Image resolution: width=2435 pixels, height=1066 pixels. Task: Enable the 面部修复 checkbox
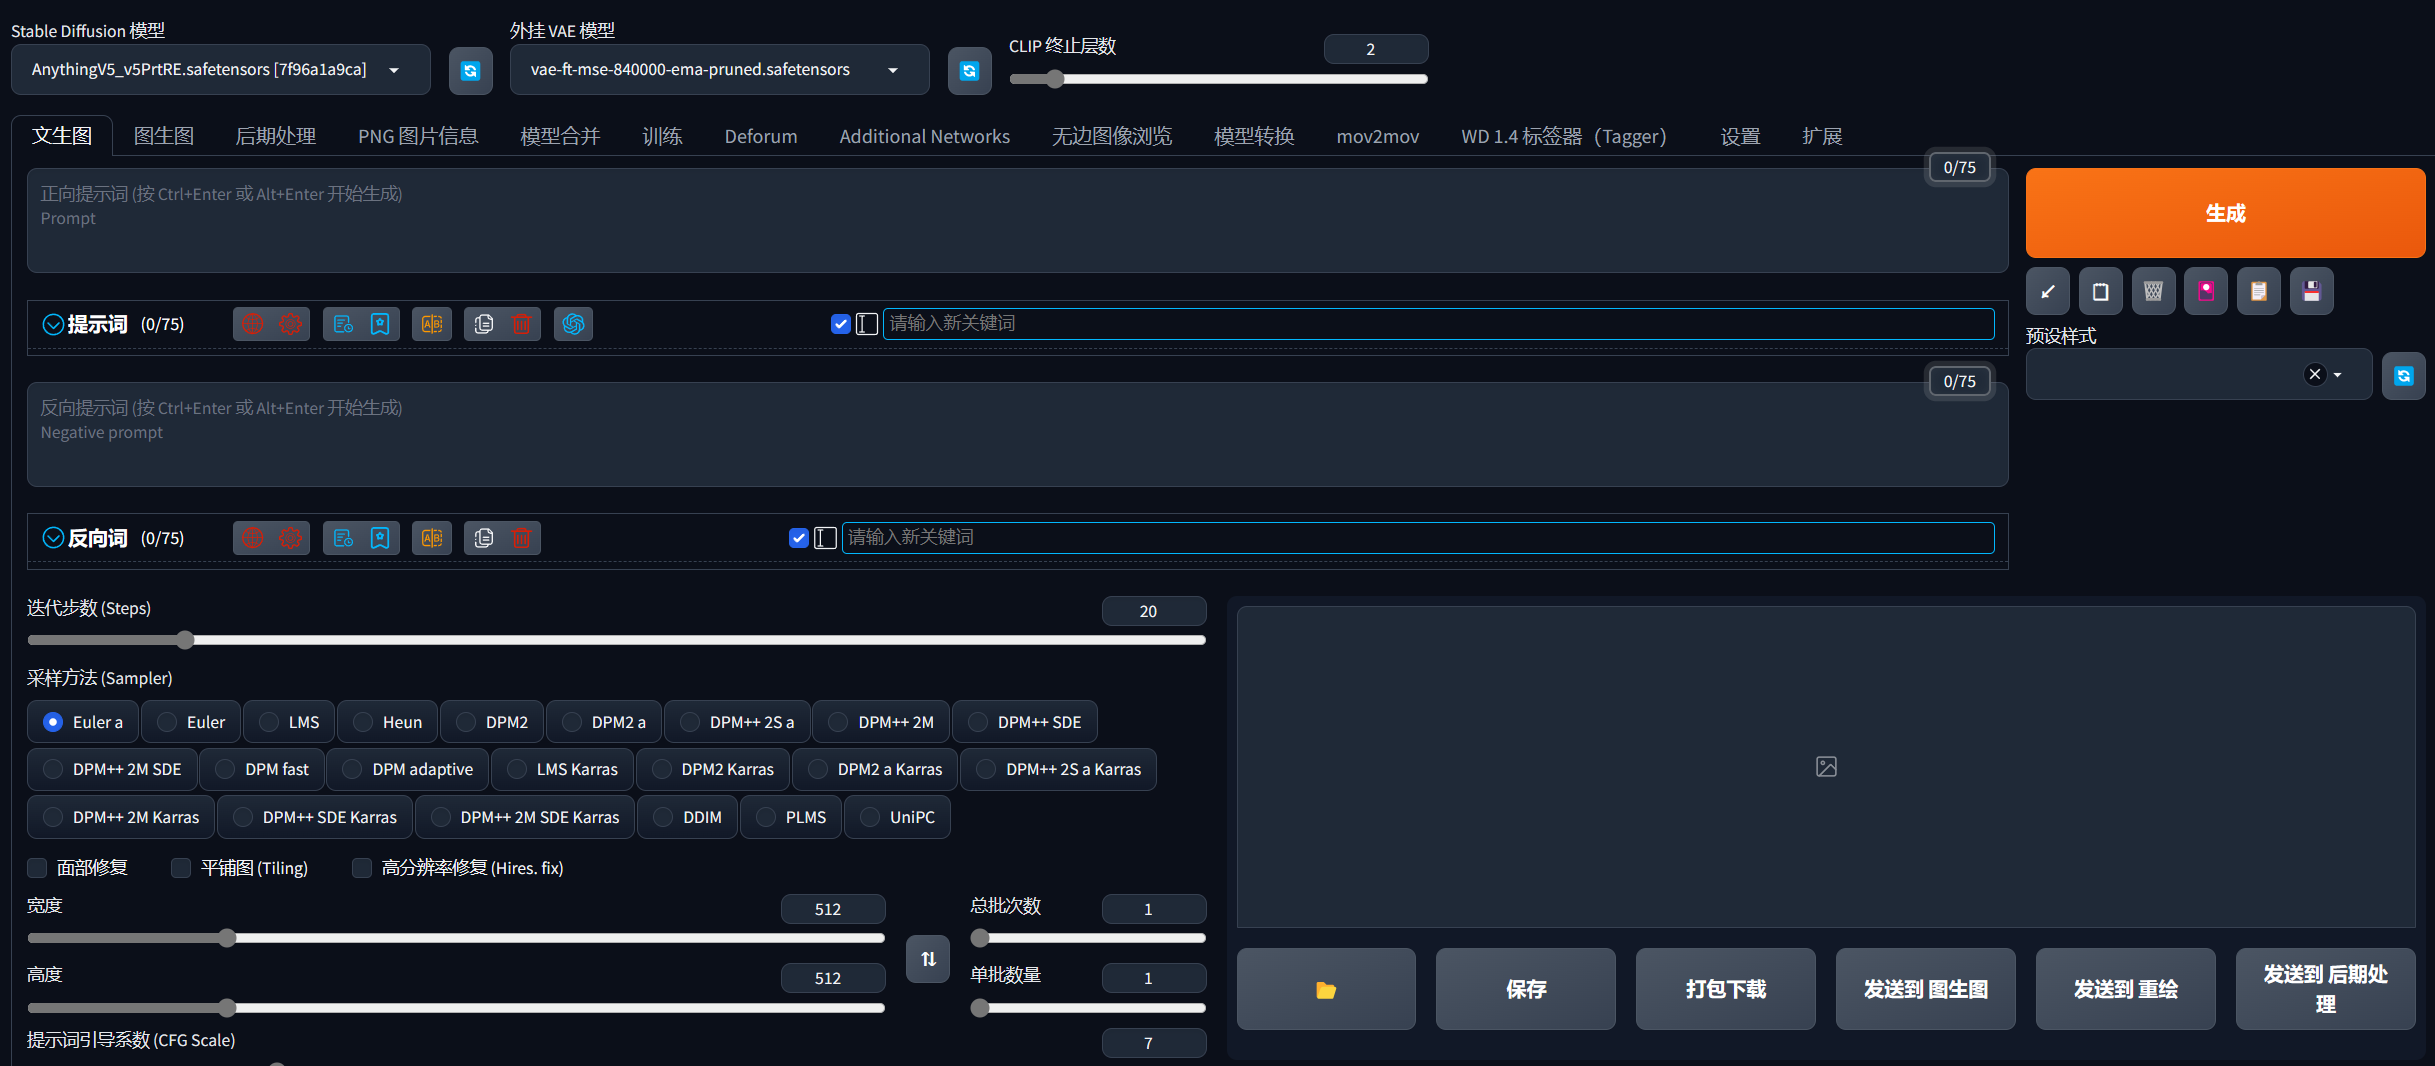[38, 868]
